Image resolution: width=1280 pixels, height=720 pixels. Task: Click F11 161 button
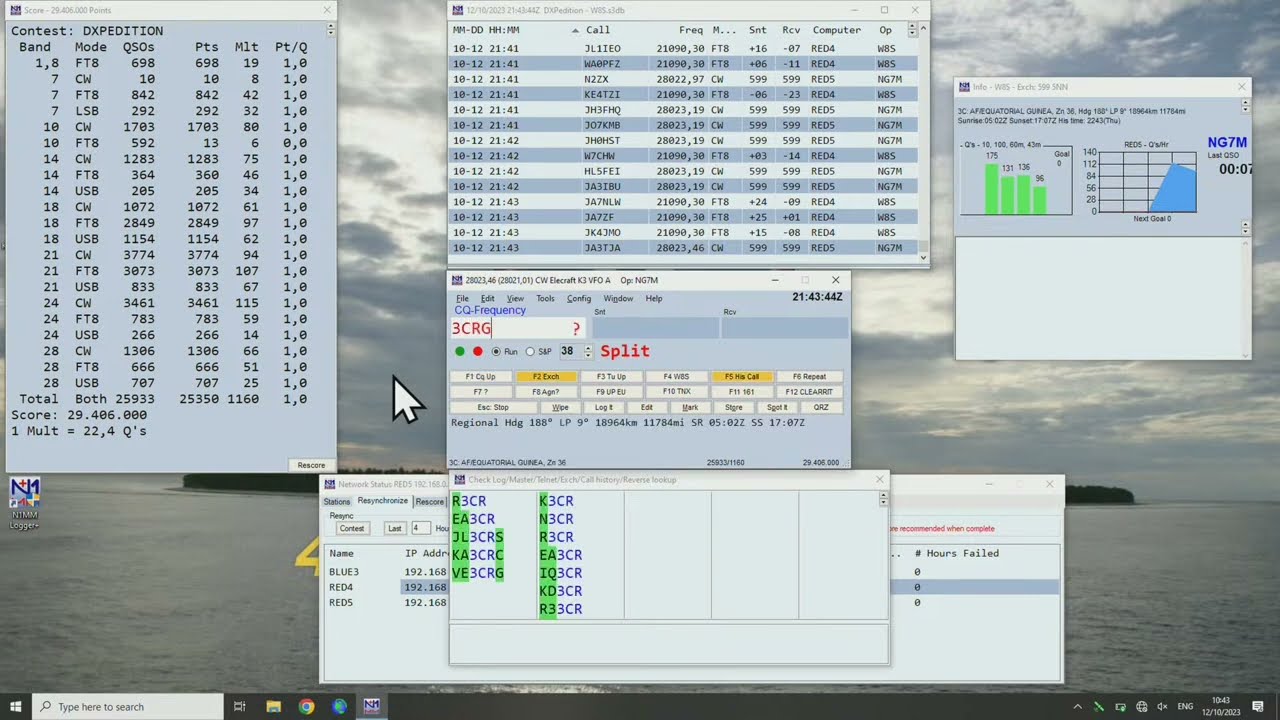(x=742, y=392)
